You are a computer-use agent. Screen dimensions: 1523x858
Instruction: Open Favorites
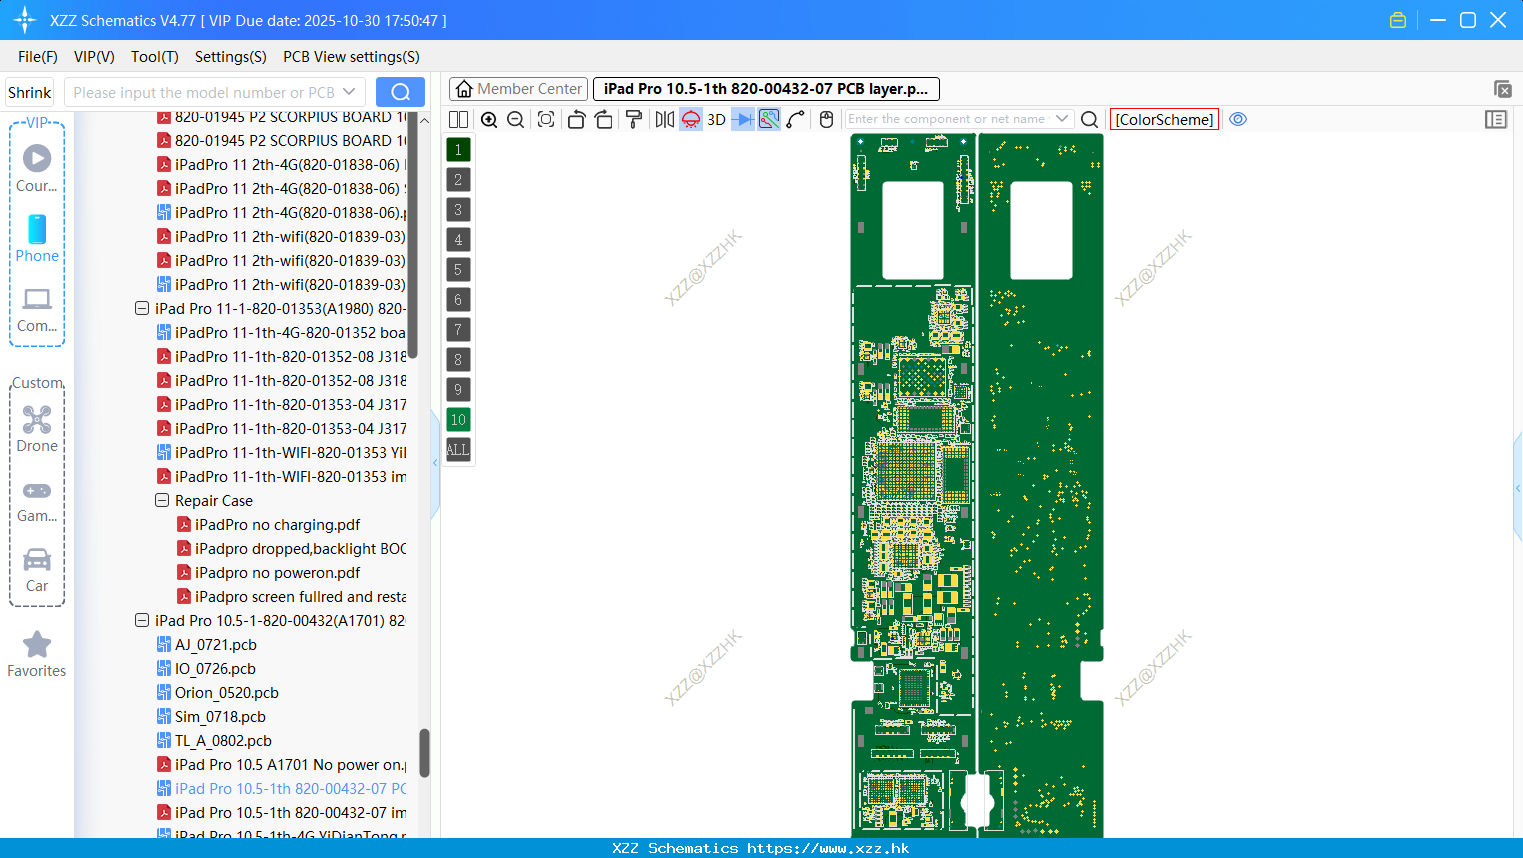37,655
